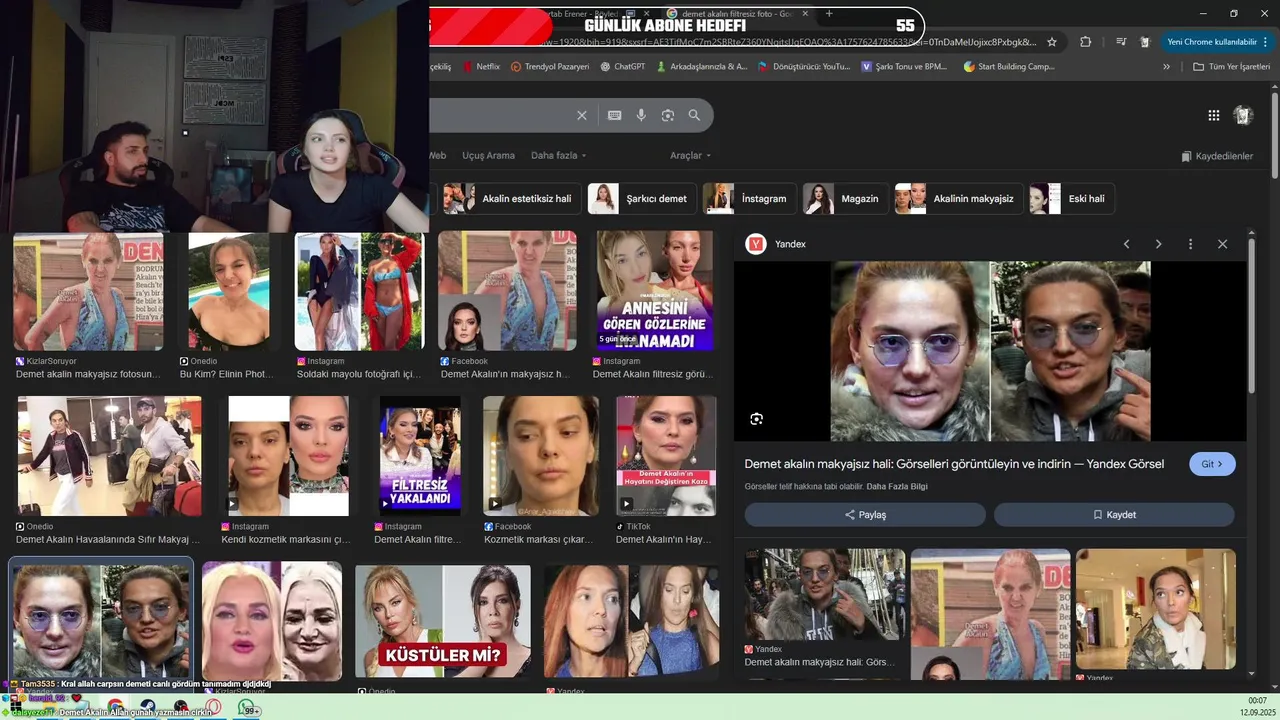Open Google Lens image search
The height and width of the screenshot is (720, 1280).
coord(668,115)
